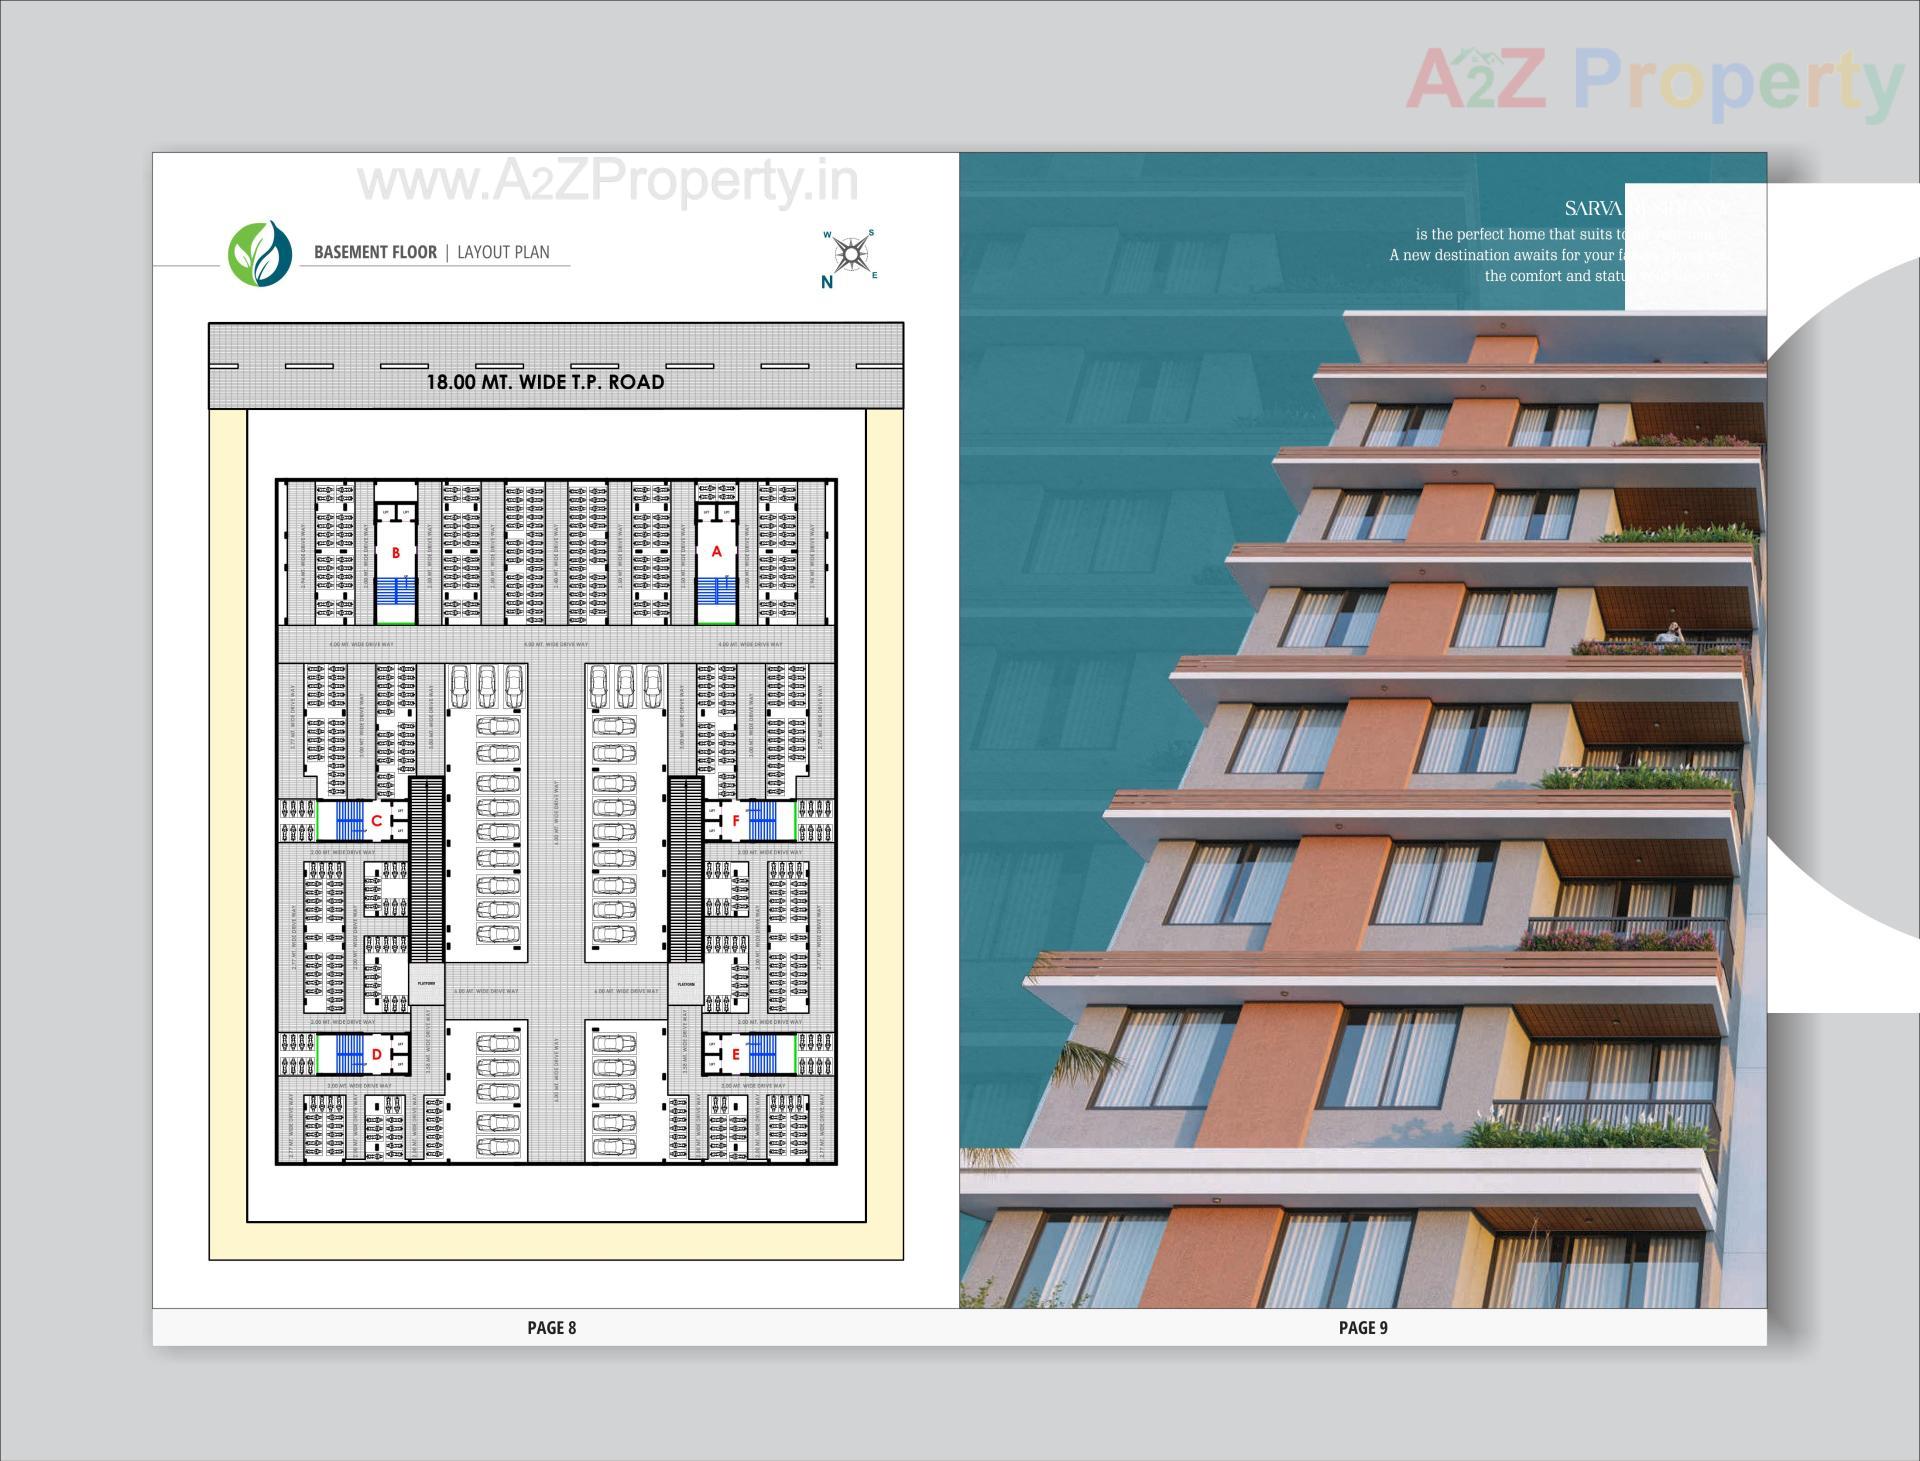Expand the BASEMENT FLOOR section header
The image size is (1920, 1461).
pos(374,252)
